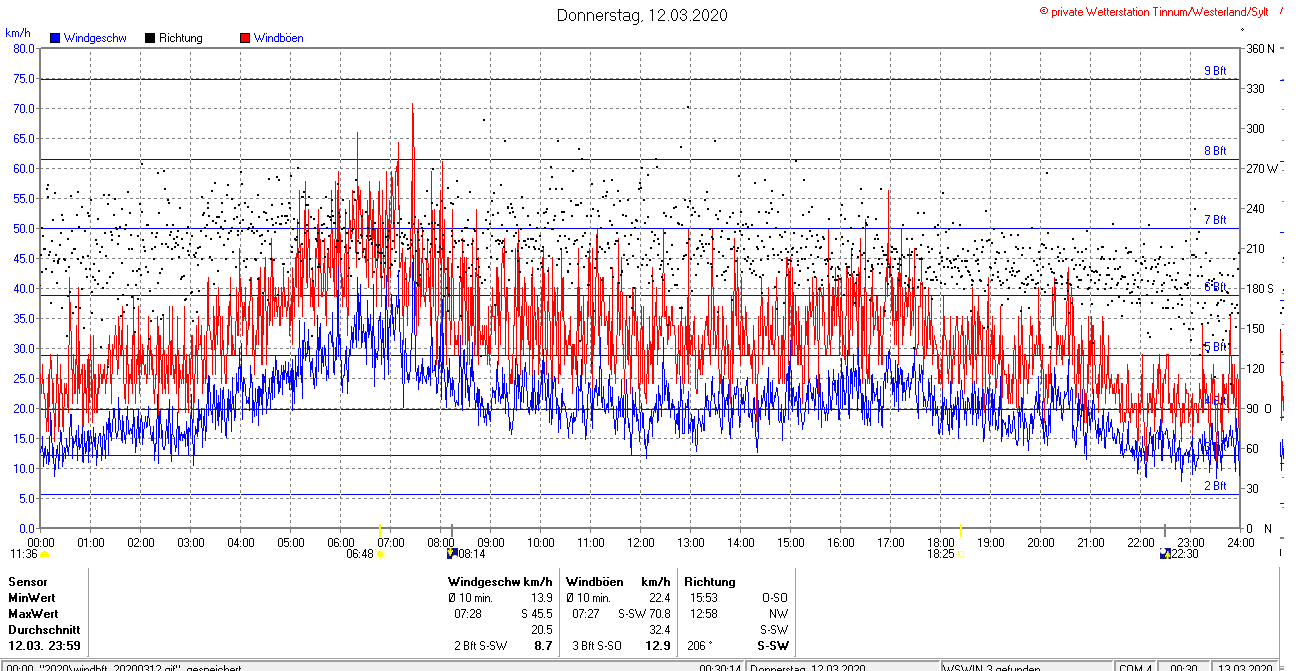
Task: Click the yellow sunrise marker at 06:48
Action: click(x=380, y=553)
